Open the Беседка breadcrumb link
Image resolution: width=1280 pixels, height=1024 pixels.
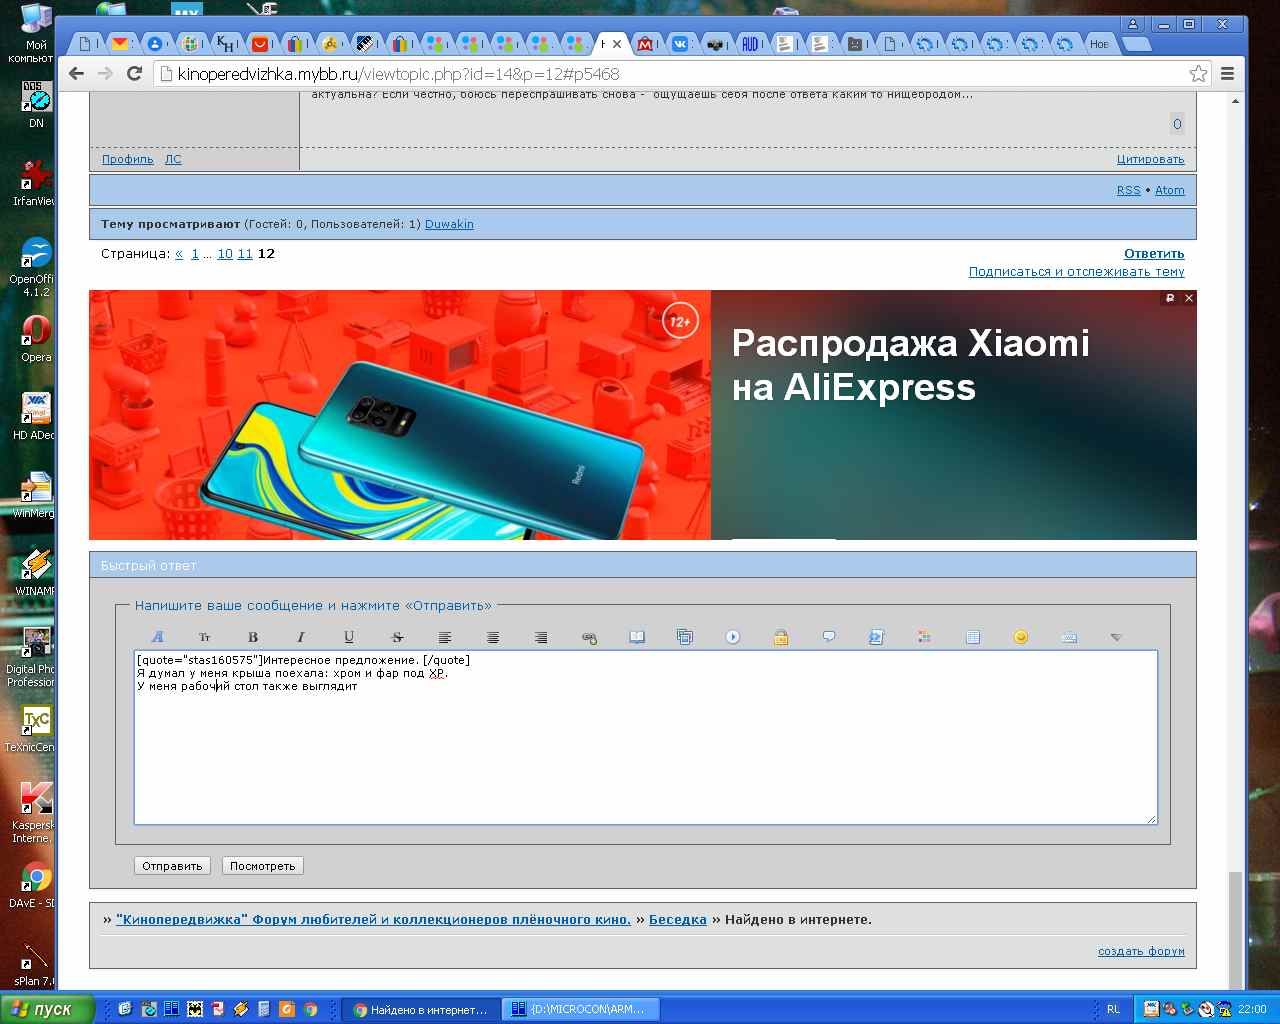pos(678,920)
